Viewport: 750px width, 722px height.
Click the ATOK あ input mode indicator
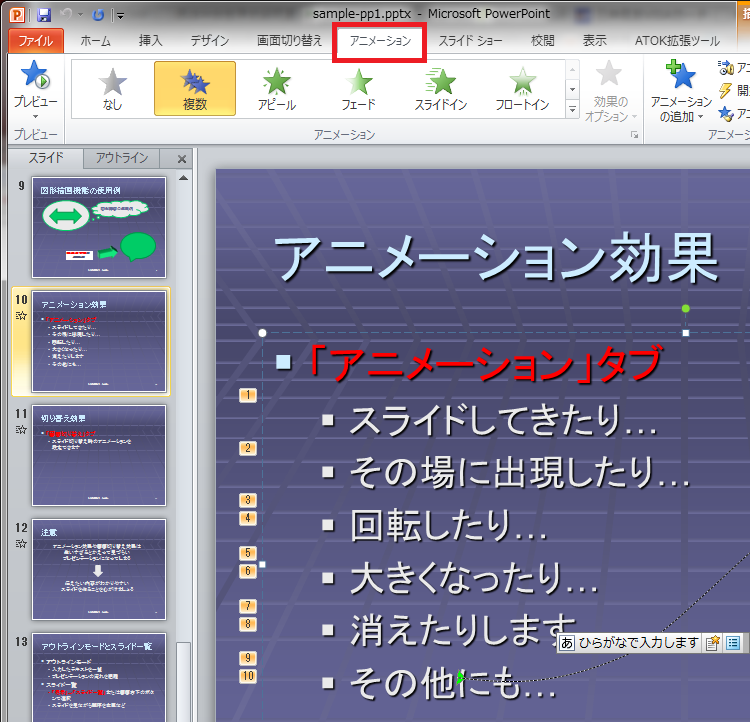coord(567,643)
